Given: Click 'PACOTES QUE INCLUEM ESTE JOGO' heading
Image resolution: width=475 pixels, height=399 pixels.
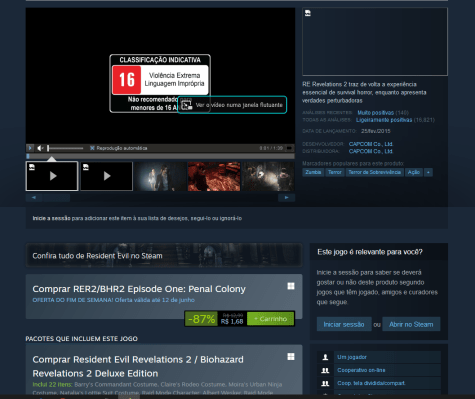Looking at the screenshot, I should coord(82,339).
